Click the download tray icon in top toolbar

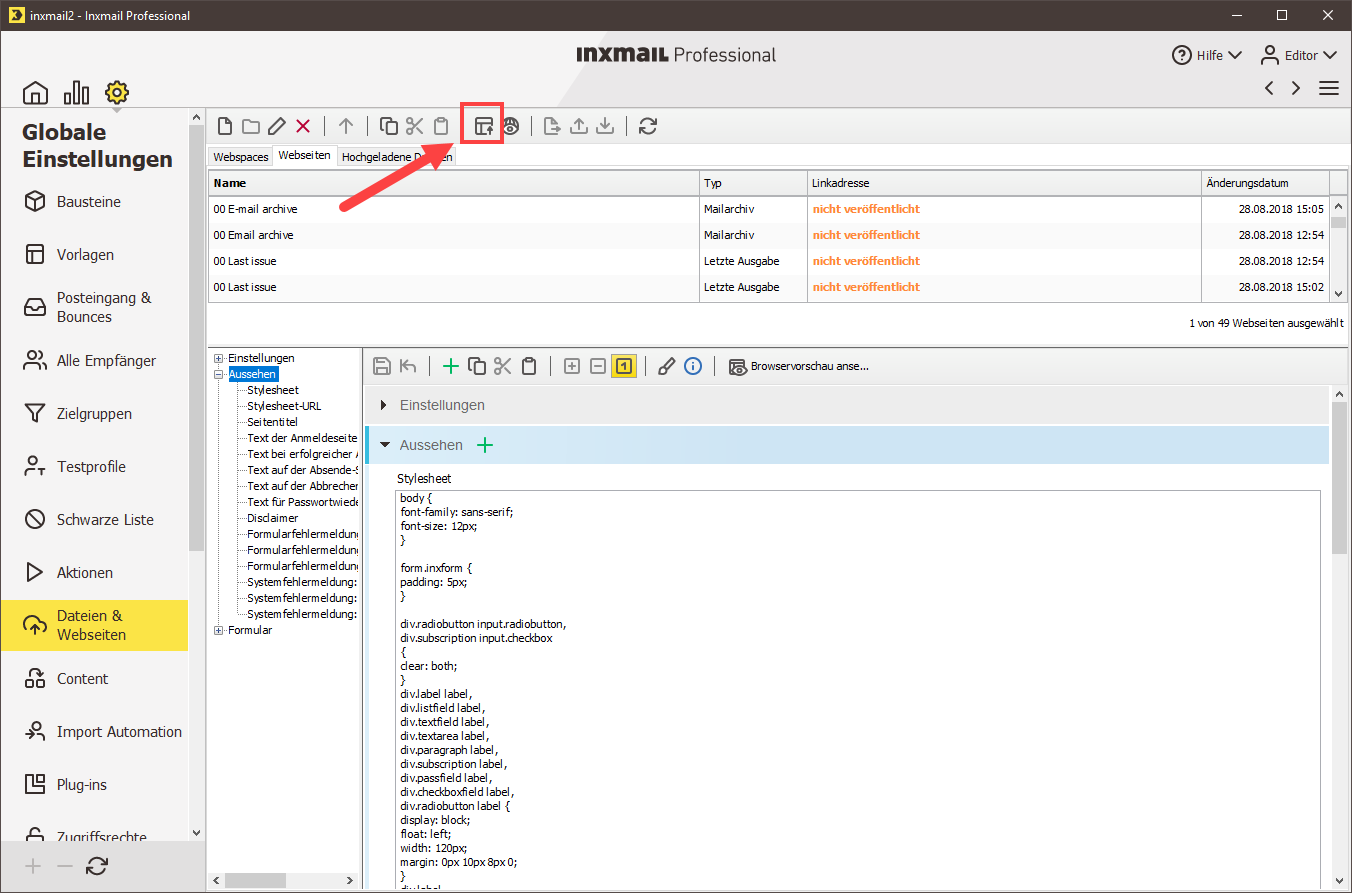[x=605, y=126]
